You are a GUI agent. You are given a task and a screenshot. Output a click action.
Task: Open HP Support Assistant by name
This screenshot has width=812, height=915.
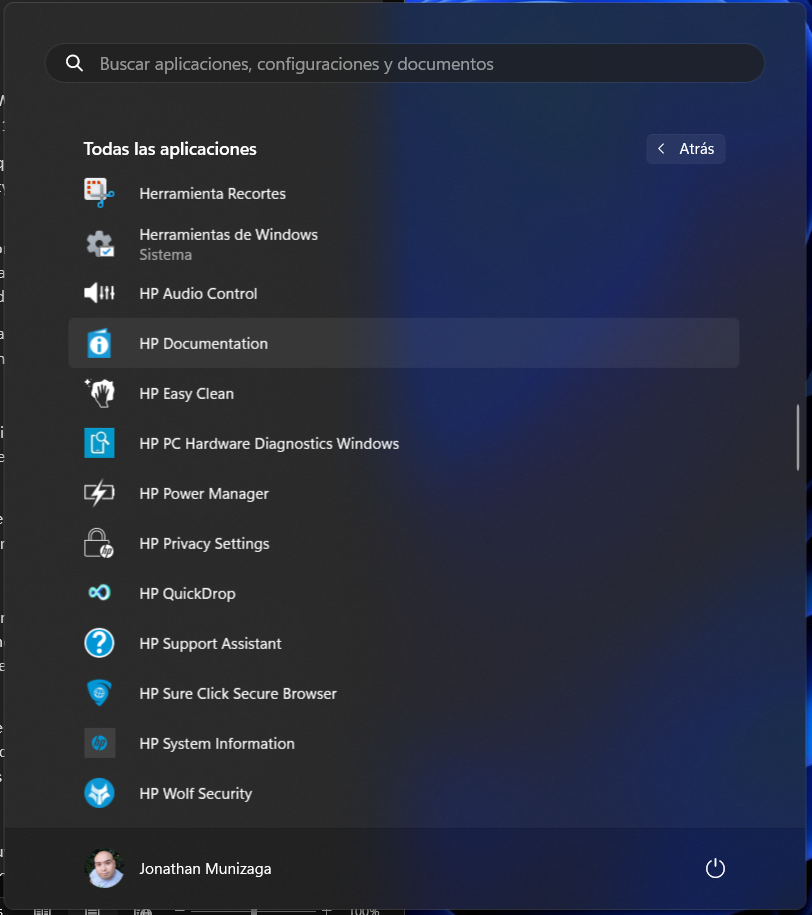tap(210, 644)
